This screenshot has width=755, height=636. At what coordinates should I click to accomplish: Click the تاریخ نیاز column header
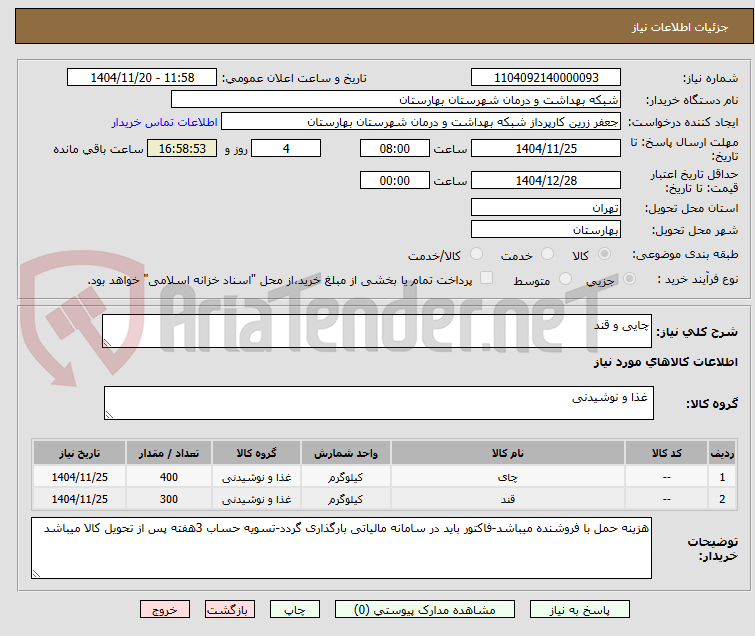[79, 453]
